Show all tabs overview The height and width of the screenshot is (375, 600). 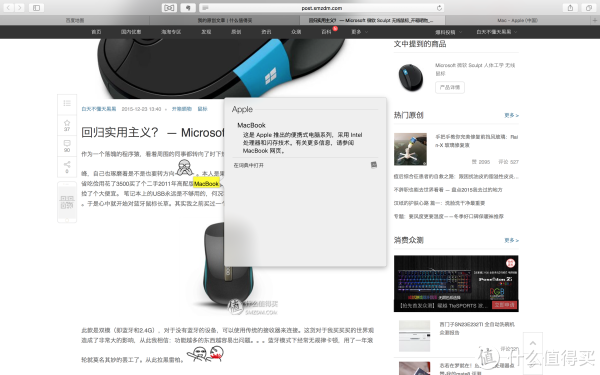pos(588,8)
